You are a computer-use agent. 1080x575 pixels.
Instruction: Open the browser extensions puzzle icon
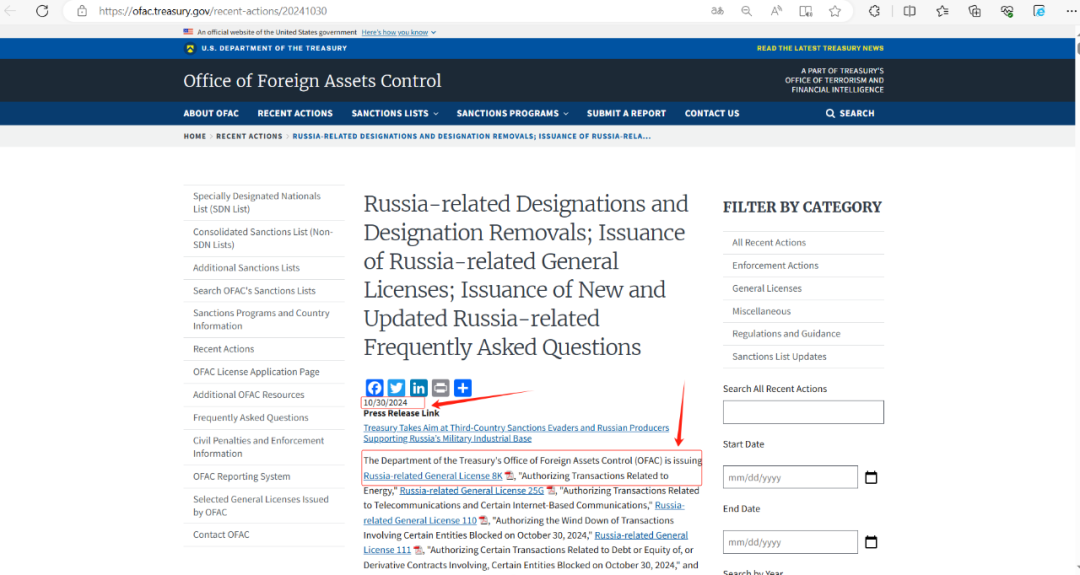[x=874, y=11]
